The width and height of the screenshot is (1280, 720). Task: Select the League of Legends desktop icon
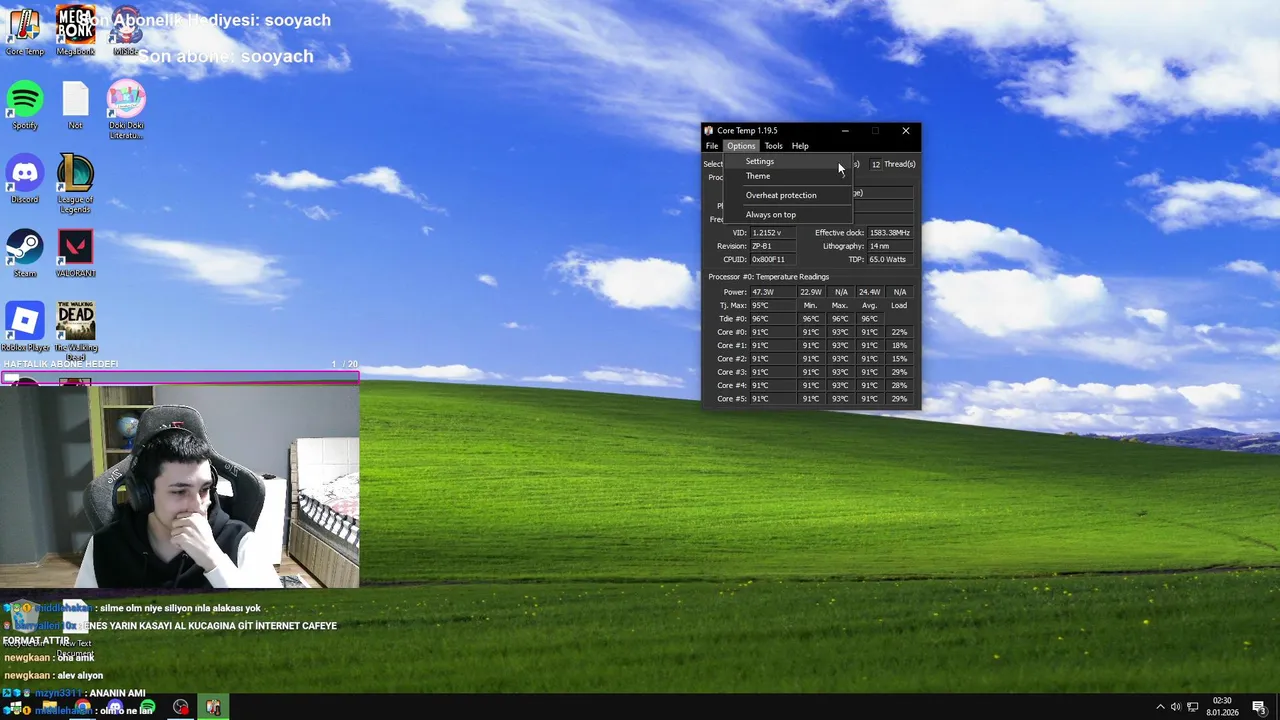tap(76, 184)
